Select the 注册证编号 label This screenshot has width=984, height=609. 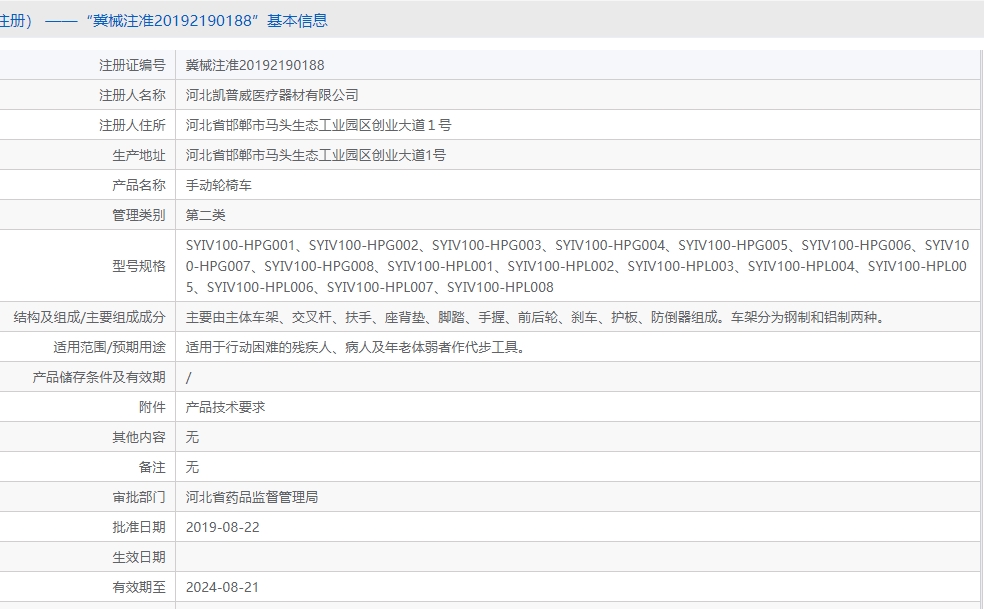132,65
